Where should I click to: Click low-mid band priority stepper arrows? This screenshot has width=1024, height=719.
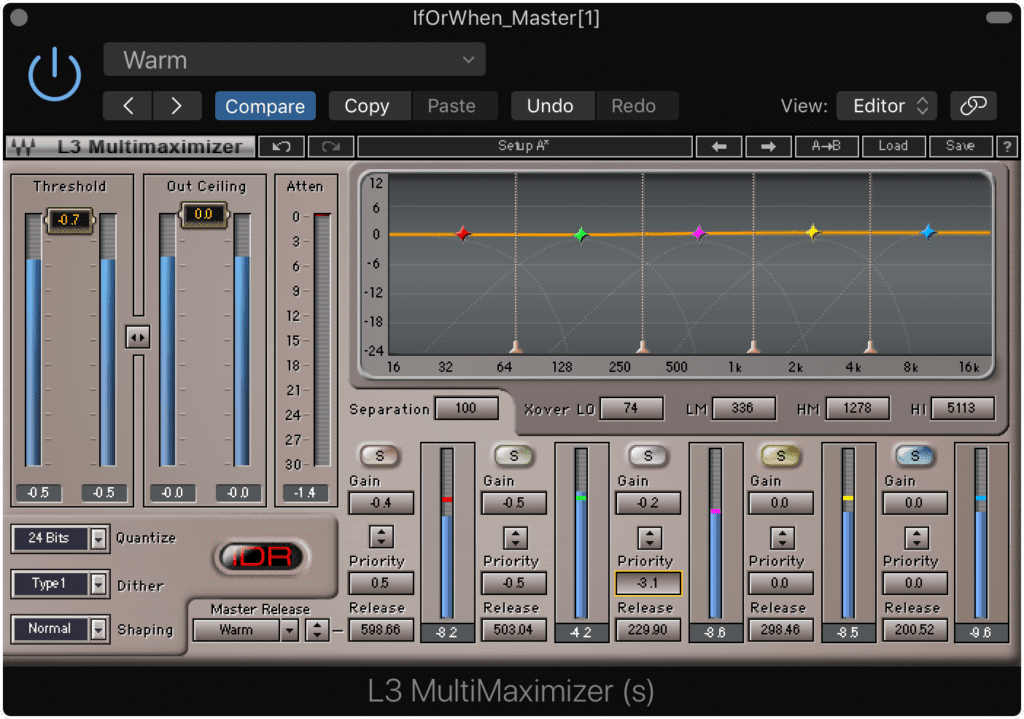tap(515, 537)
